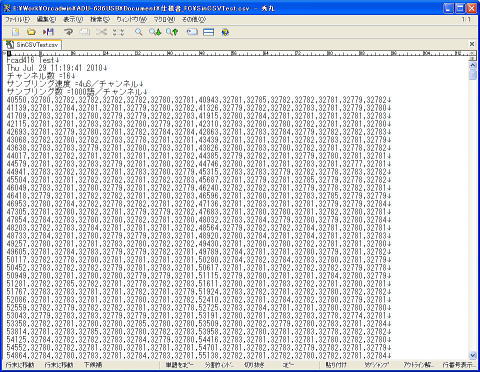Click the data row starting with 51767
Image resolution: width=480 pixels, height=372 pixels.
pyautogui.click(x=199, y=292)
